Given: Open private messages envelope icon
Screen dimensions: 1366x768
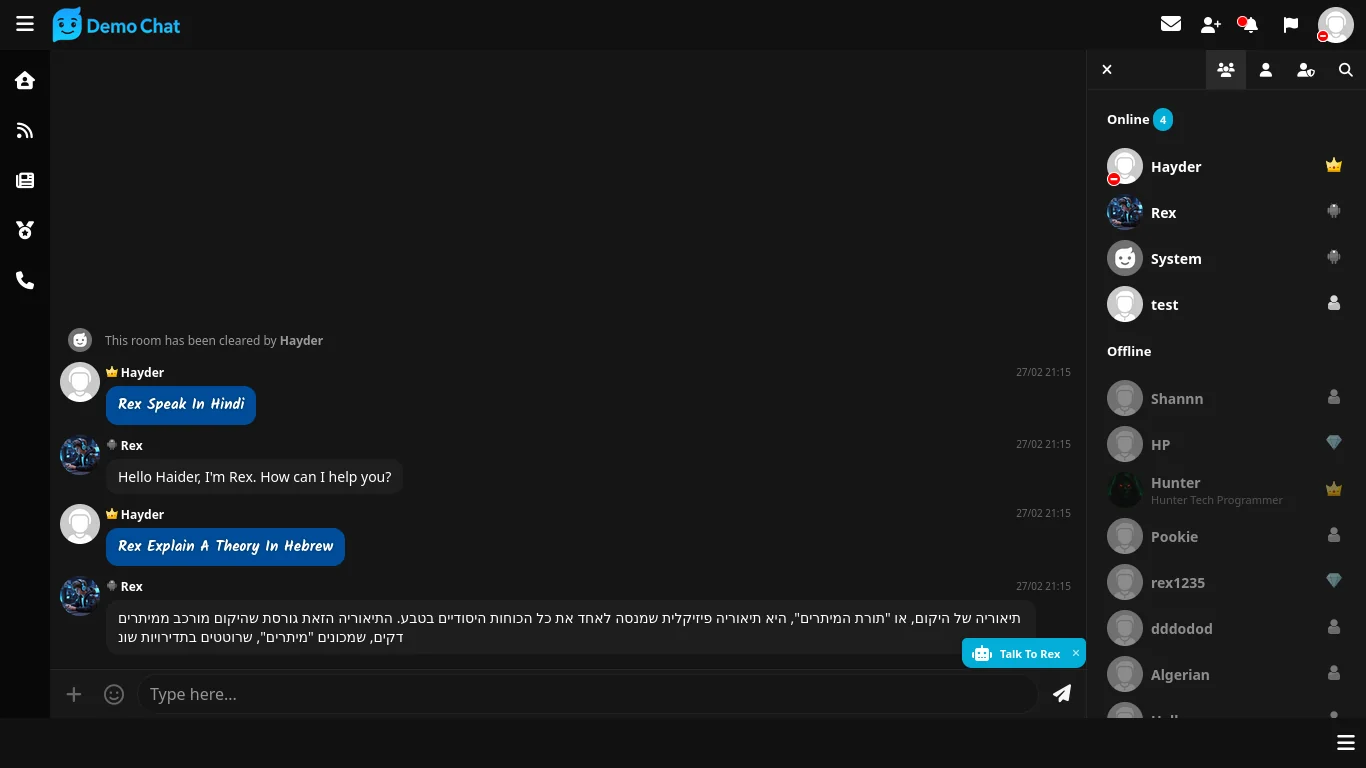Looking at the screenshot, I should 1170,24.
